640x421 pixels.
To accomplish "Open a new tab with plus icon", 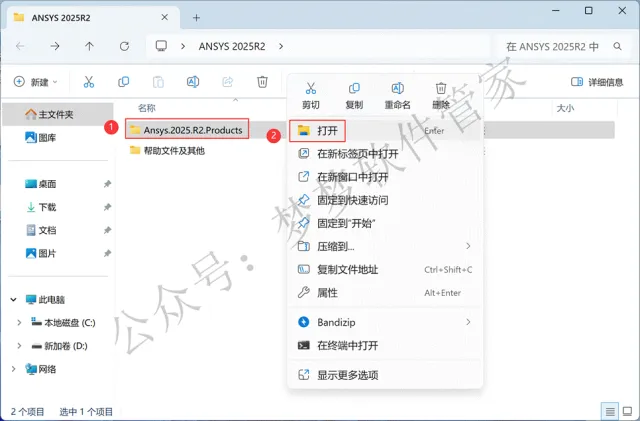I will (196, 18).
